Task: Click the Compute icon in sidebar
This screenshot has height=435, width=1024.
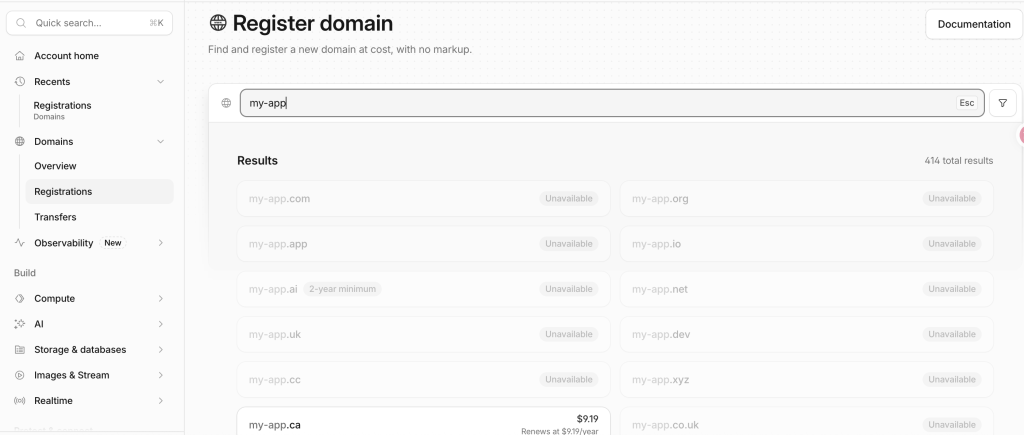Action: 20,298
